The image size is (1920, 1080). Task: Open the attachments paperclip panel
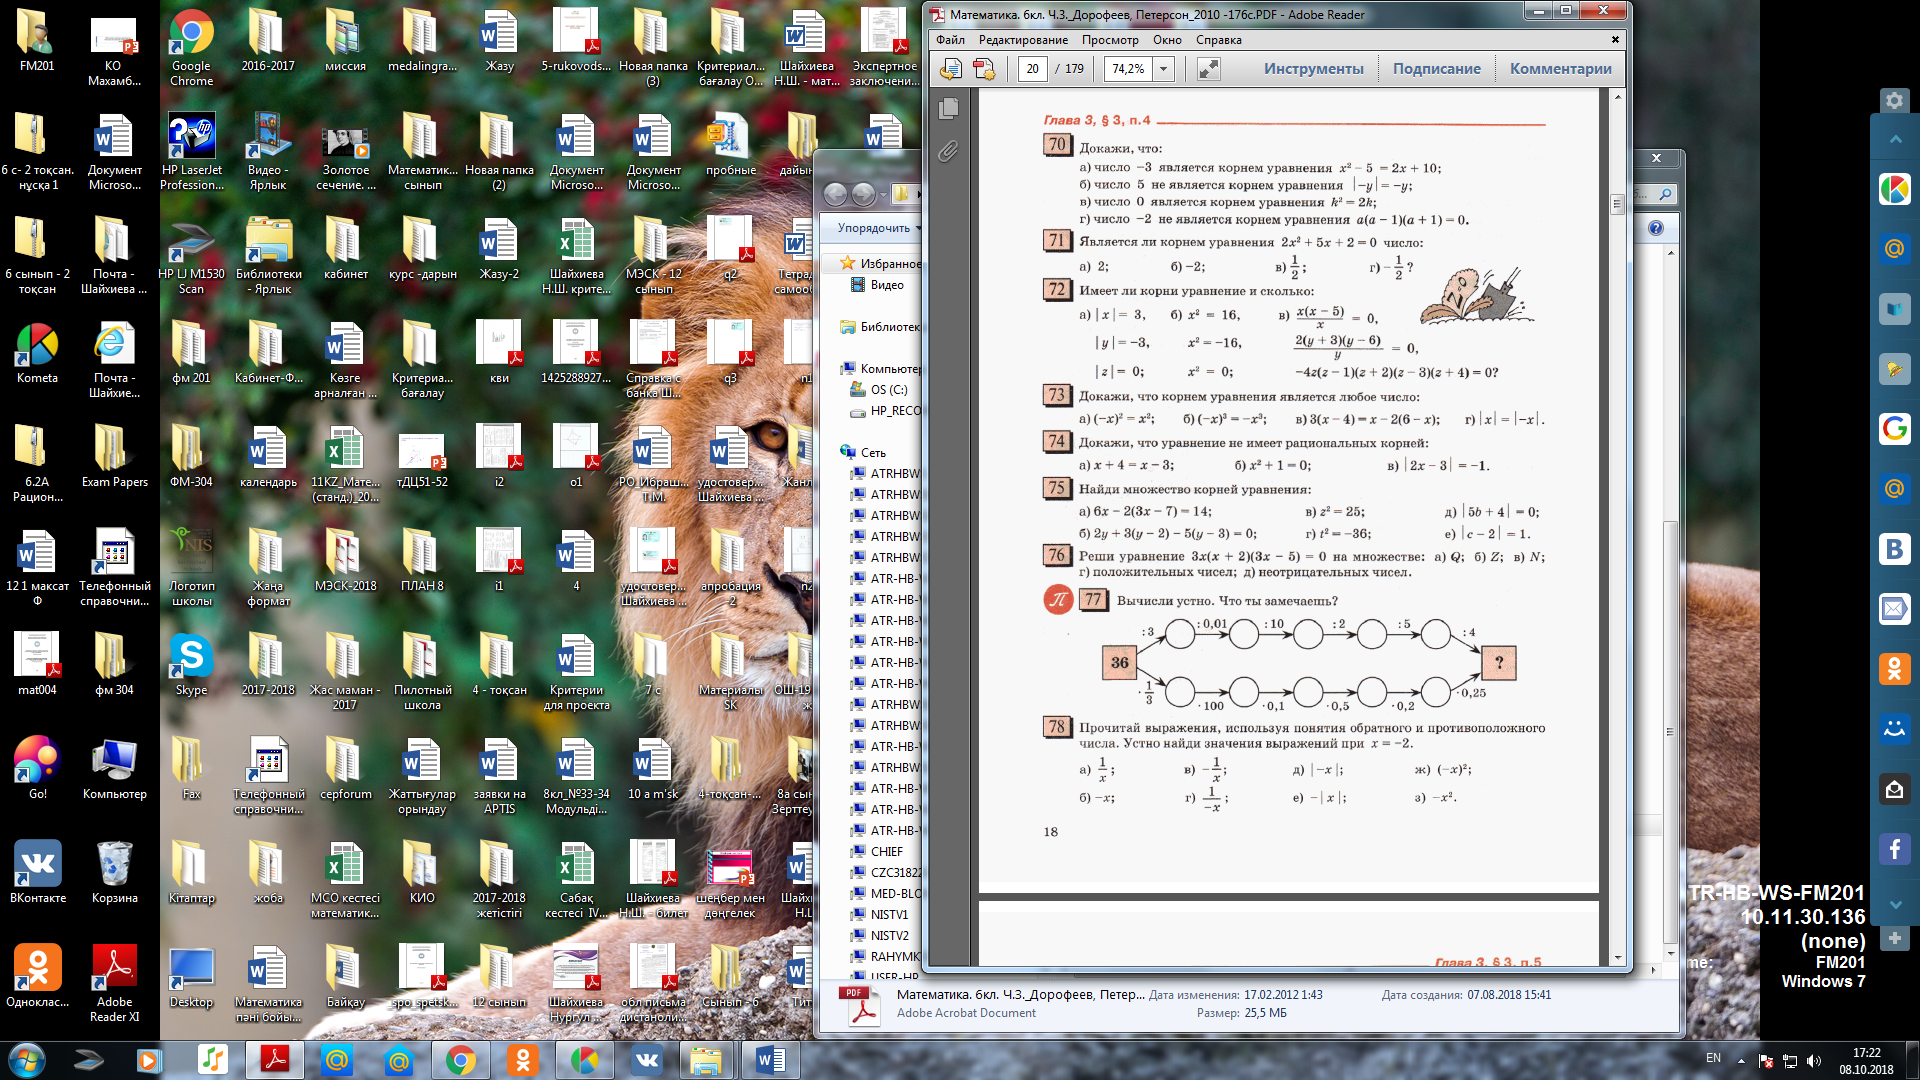[x=948, y=151]
